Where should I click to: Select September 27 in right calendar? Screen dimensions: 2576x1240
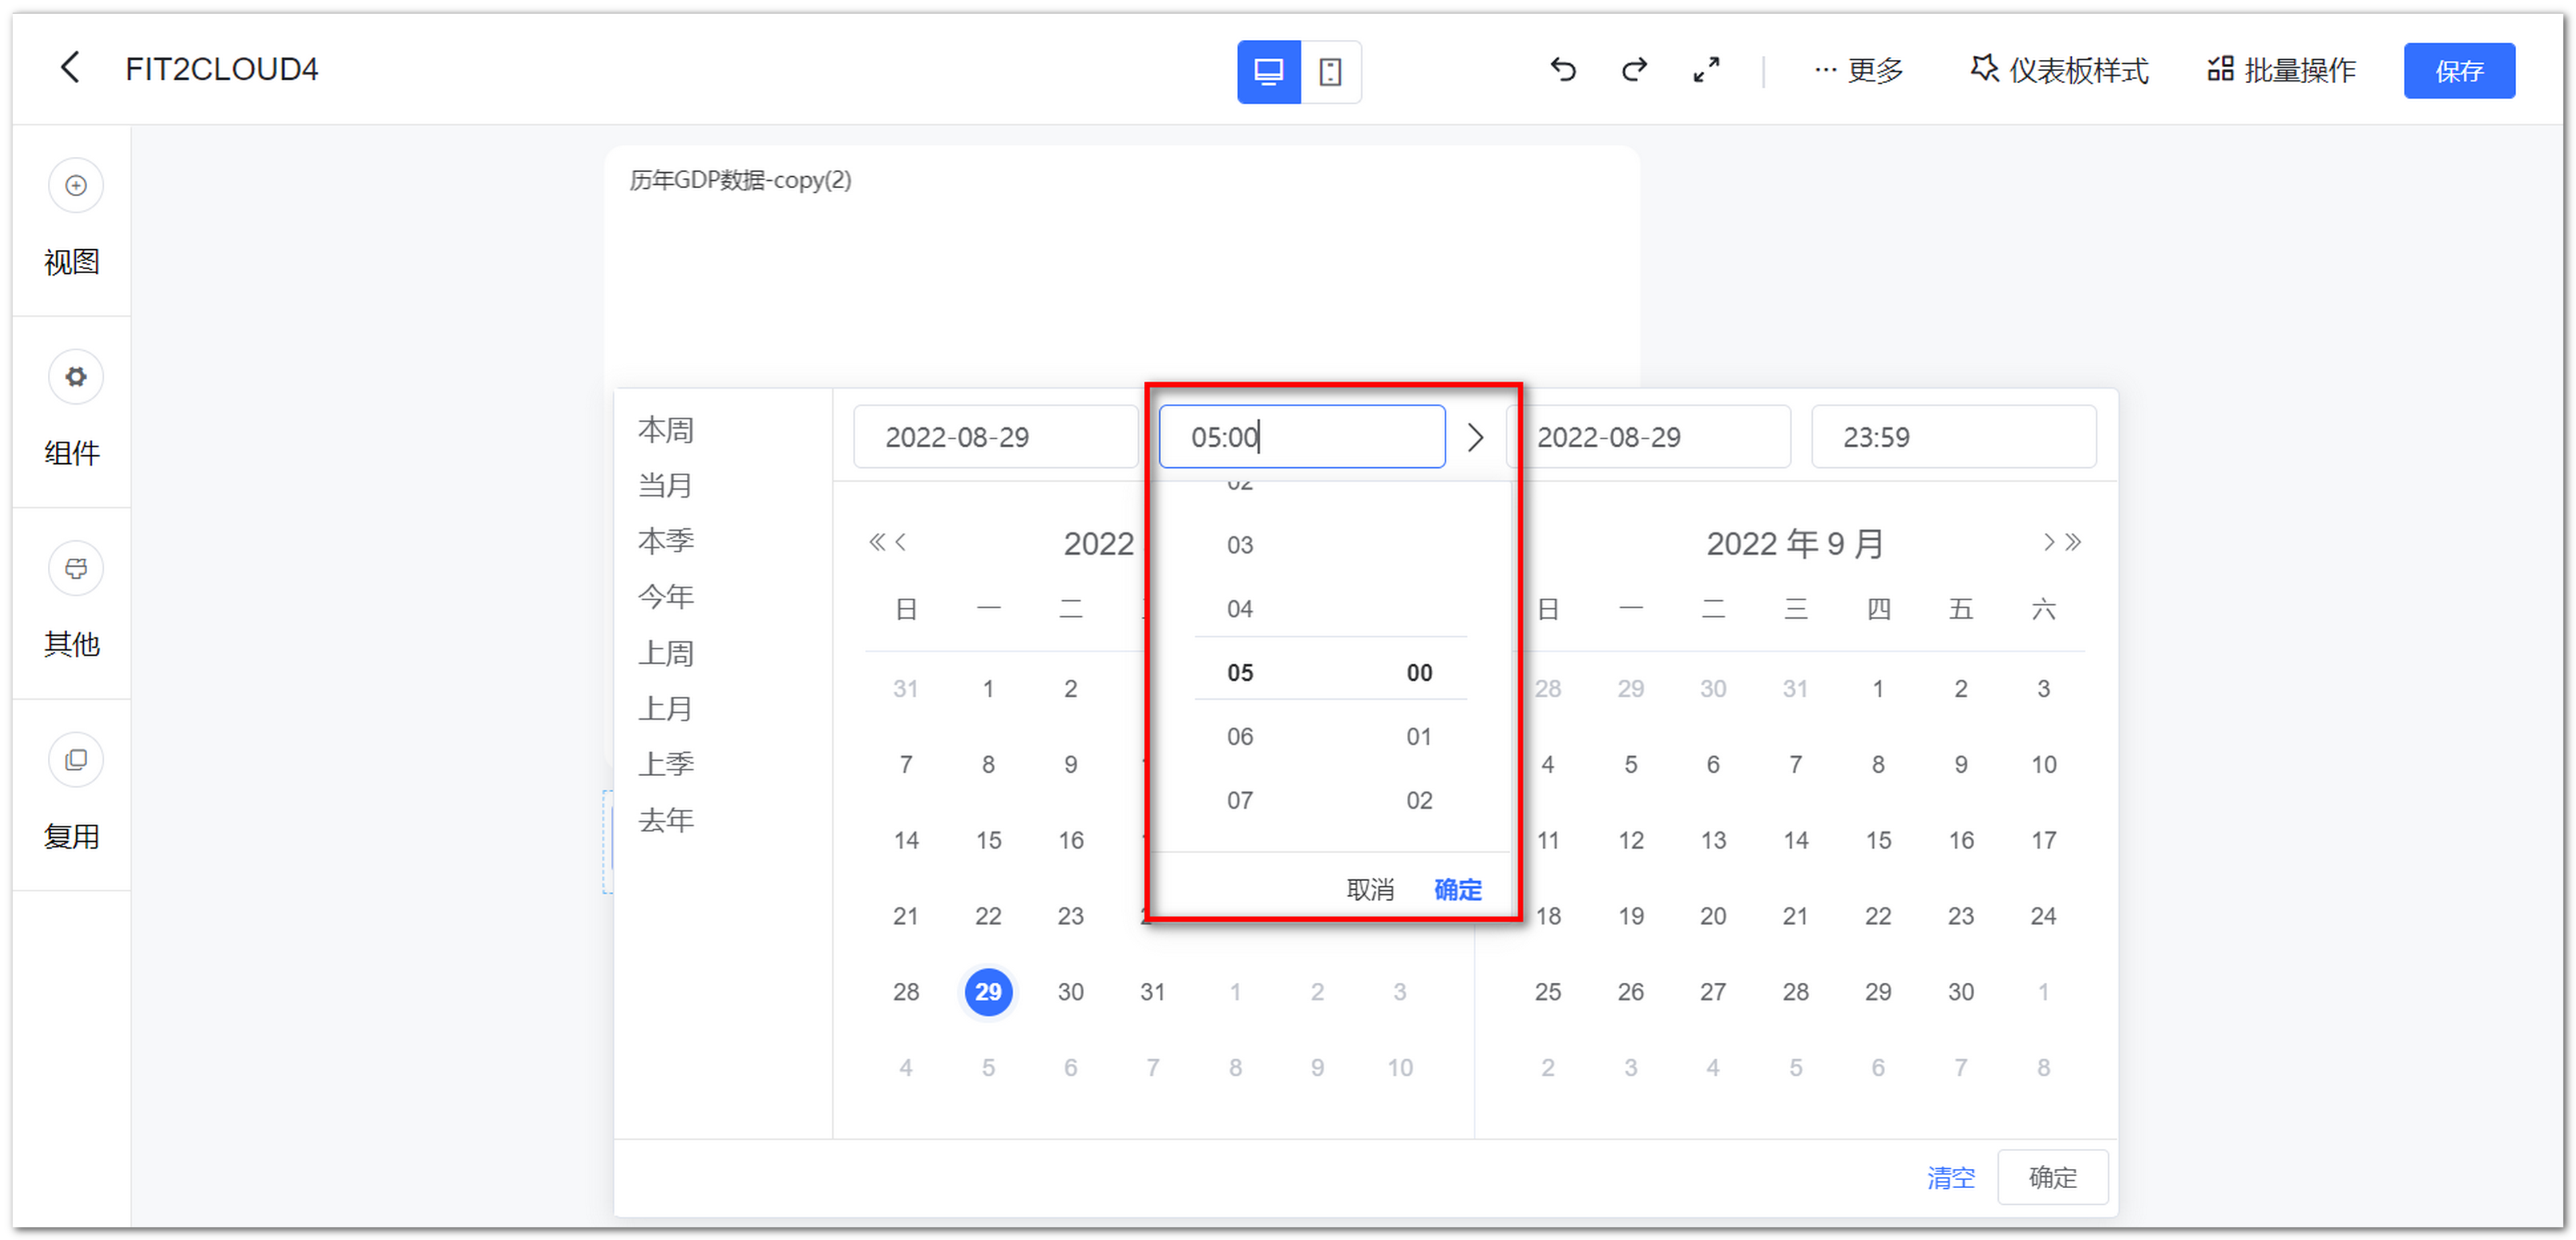(x=1713, y=991)
